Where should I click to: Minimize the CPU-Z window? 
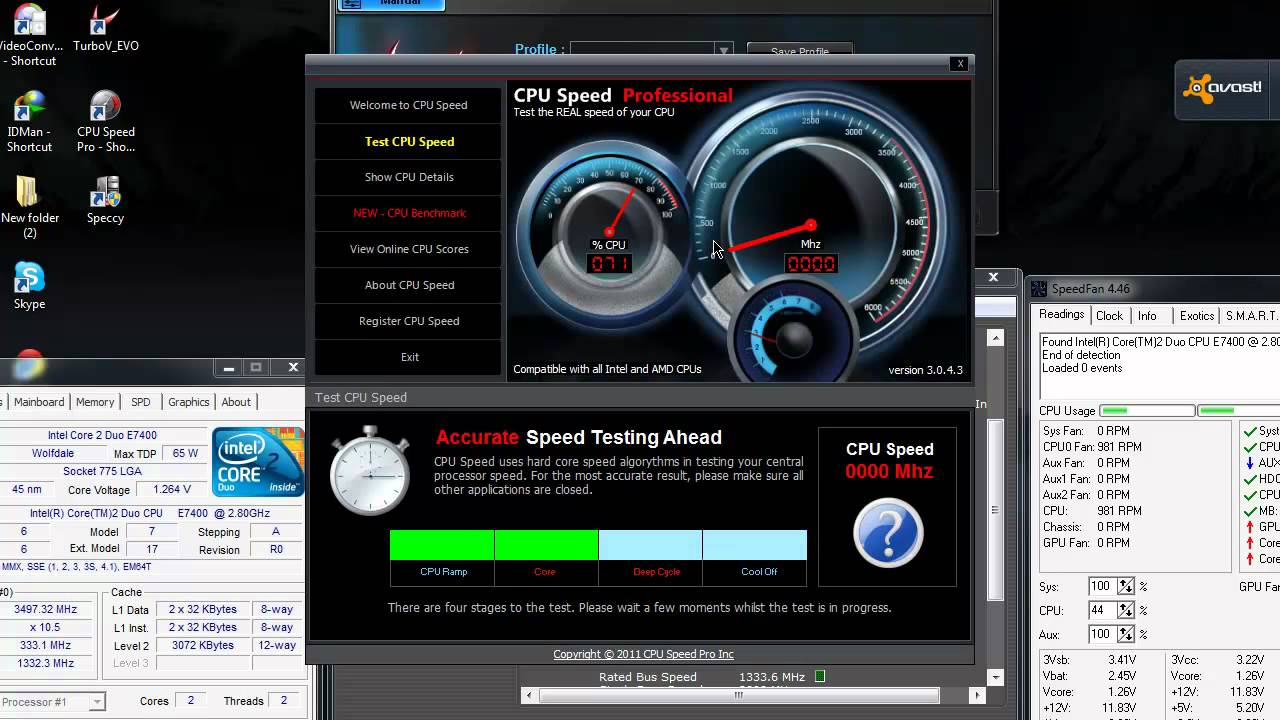tap(229, 368)
